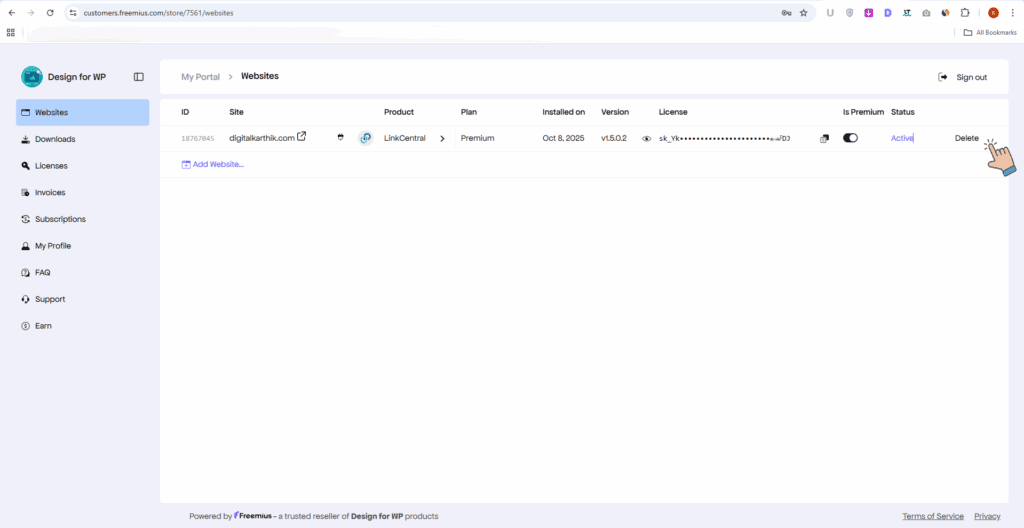
Task: Open the Extensions puzzle icon
Action: click(x=965, y=12)
